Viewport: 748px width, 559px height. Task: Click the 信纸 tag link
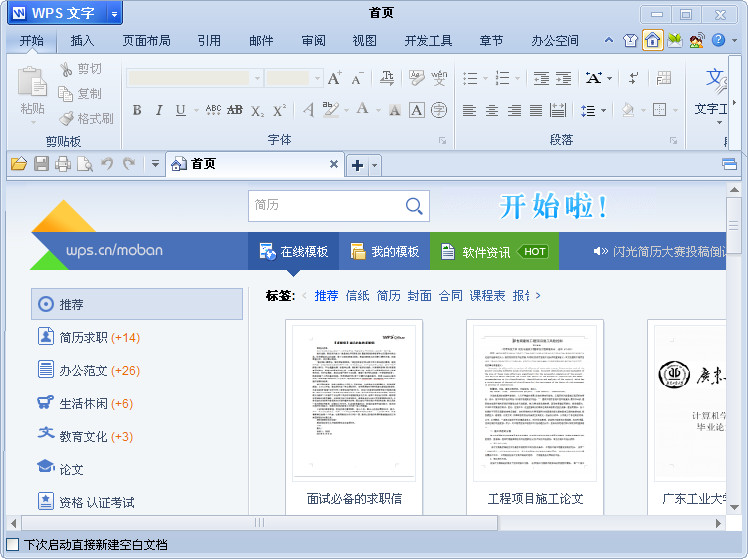click(357, 296)
